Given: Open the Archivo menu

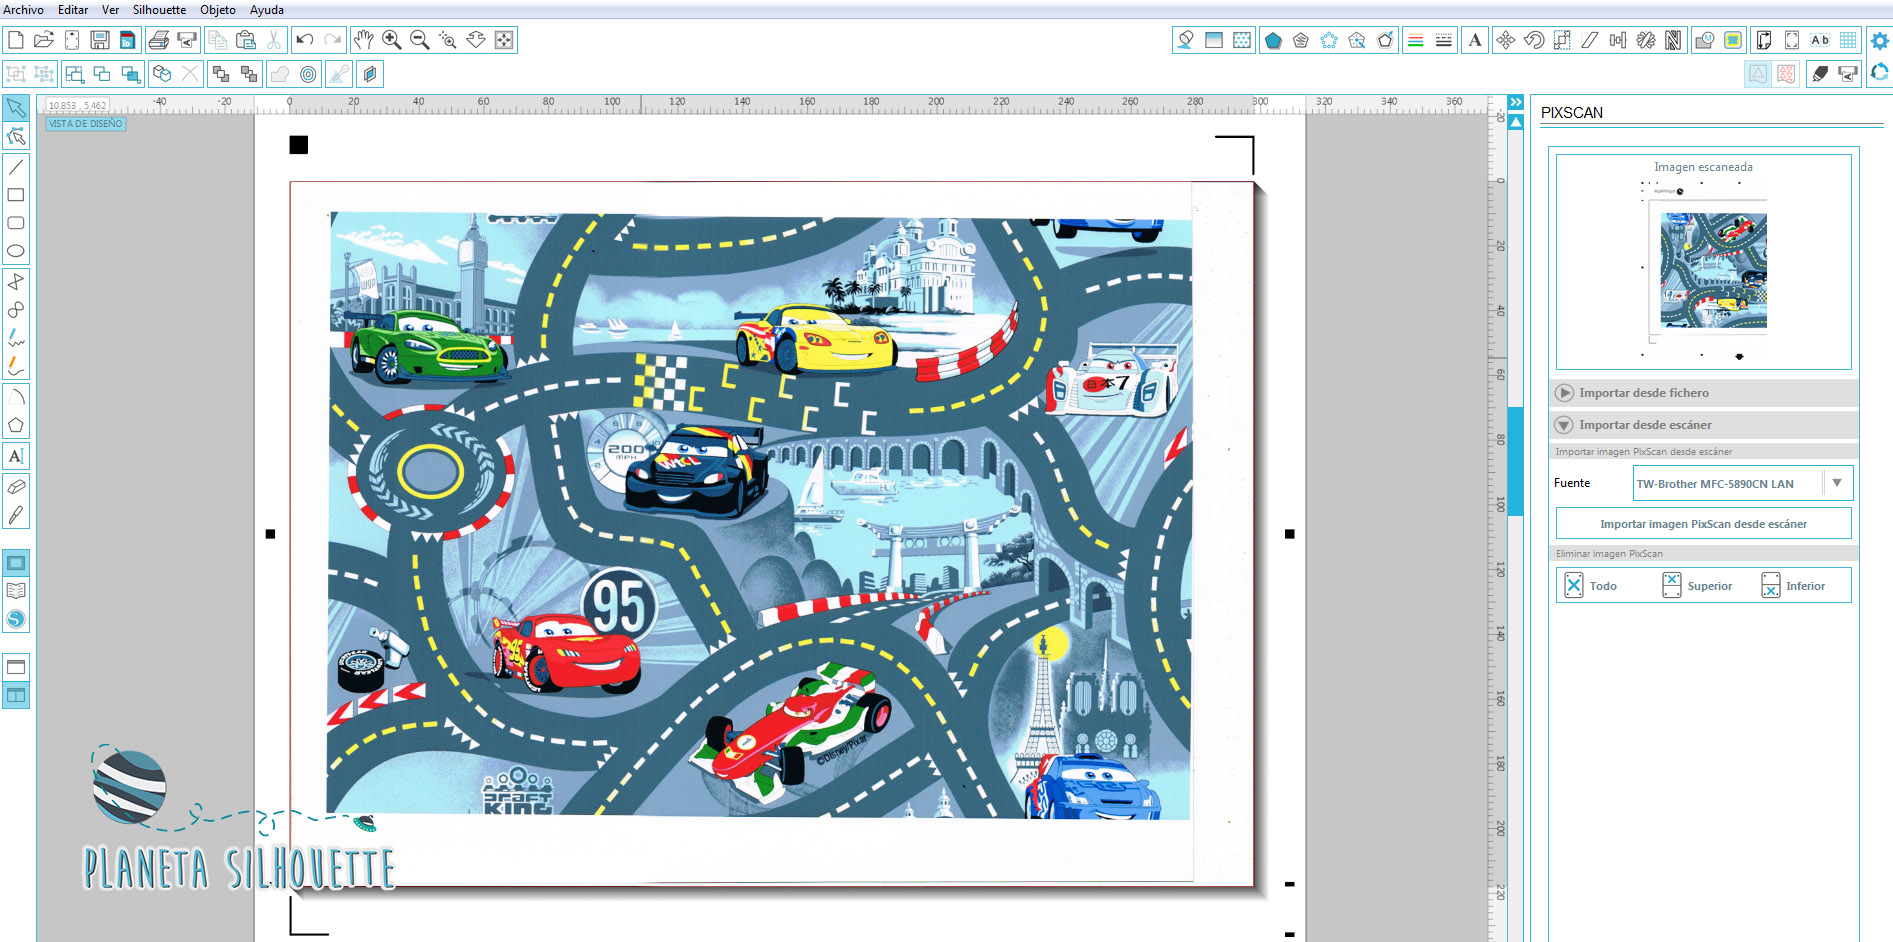Looking at the screenshot, I should point(23,10).
